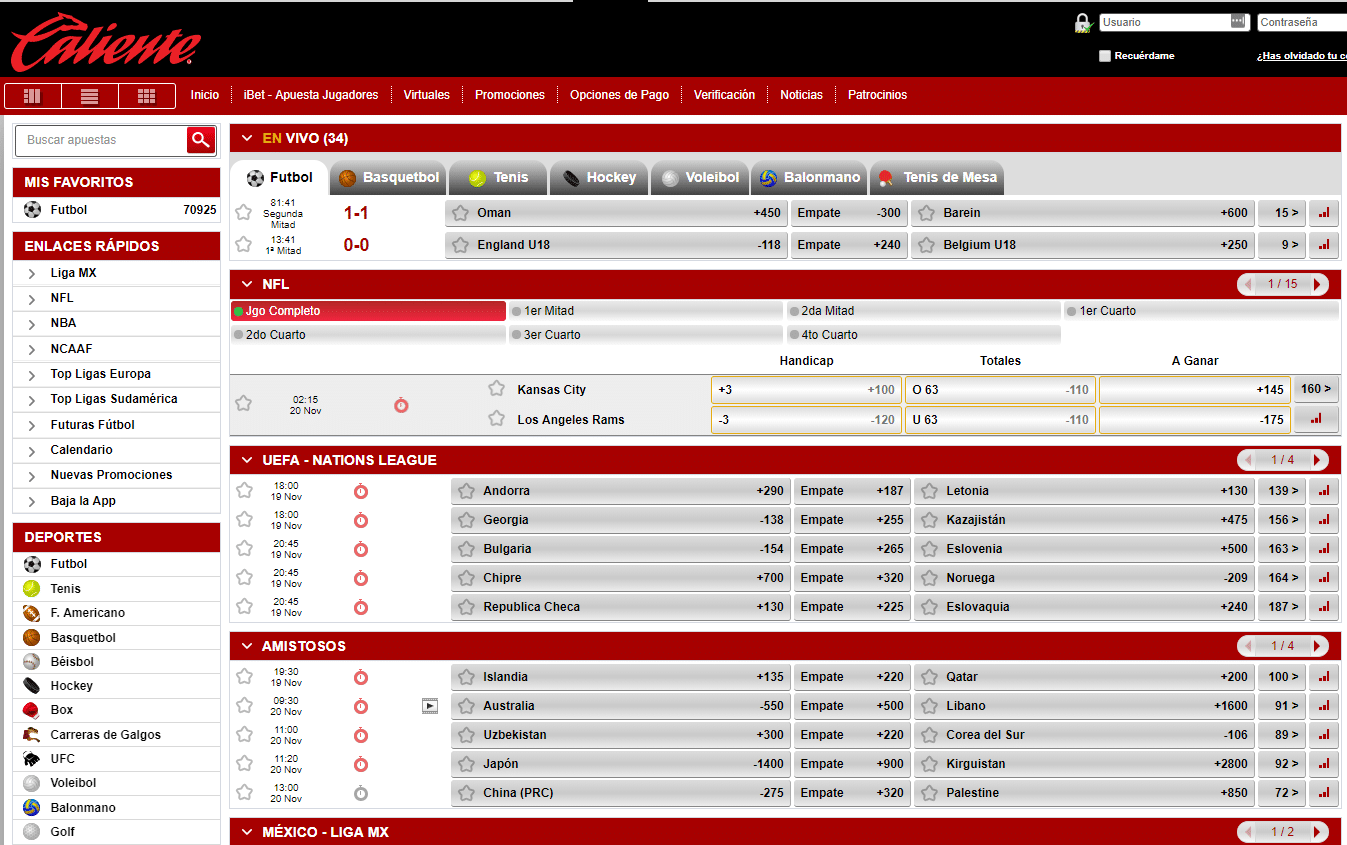Switch to the Basquetbol live tab

(x=388, y=178)
